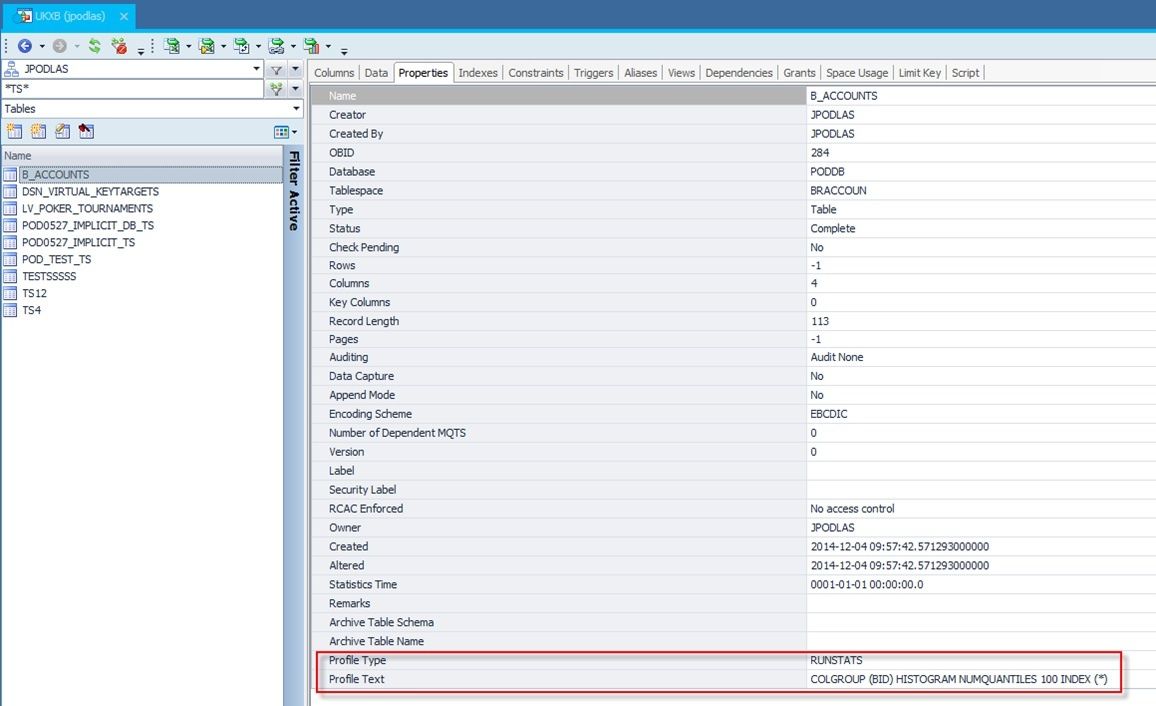Viewport: 1156px width, 706px height.
Task: Select the UKXB (jpodlas) connection tab
Action: (70, 15)
